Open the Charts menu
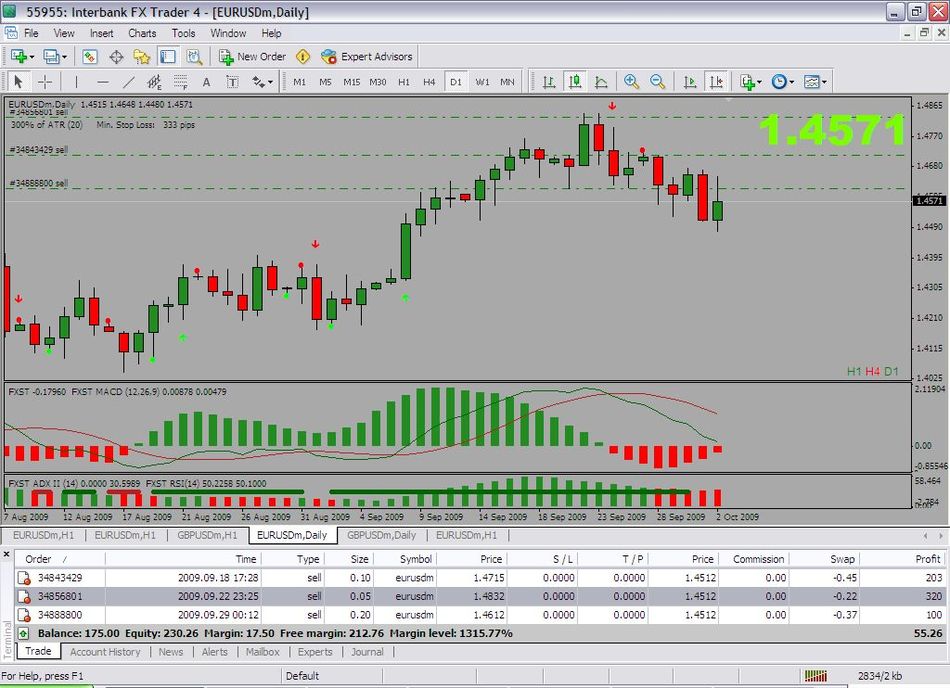Image resolution: width=950 pixels, height=688 pixels. click(142, 33)
